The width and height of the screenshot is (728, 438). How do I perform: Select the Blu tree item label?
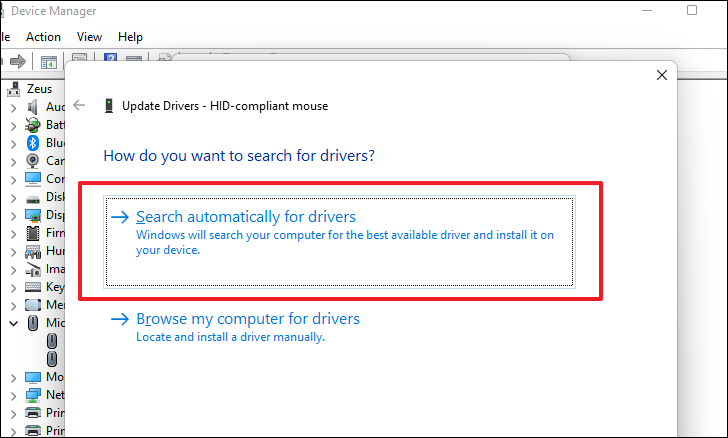[x=55, y=143]
